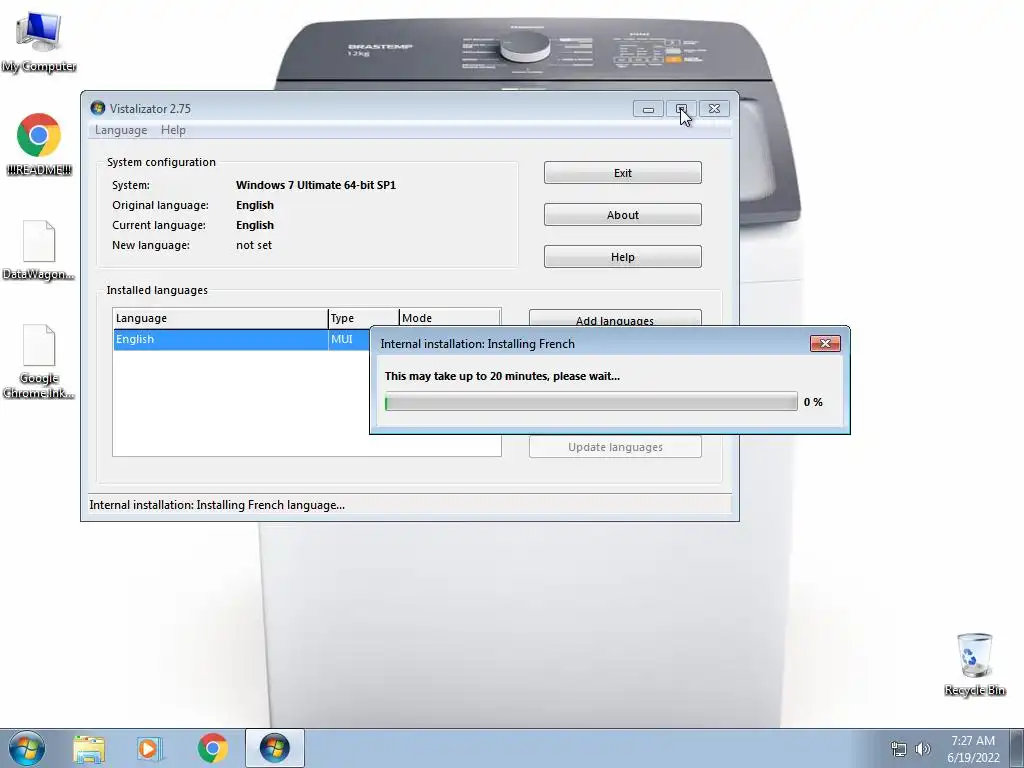The height and width of the screenshot is (768, 1024).
Task: Click the Exit button
Action: [622, 173]
